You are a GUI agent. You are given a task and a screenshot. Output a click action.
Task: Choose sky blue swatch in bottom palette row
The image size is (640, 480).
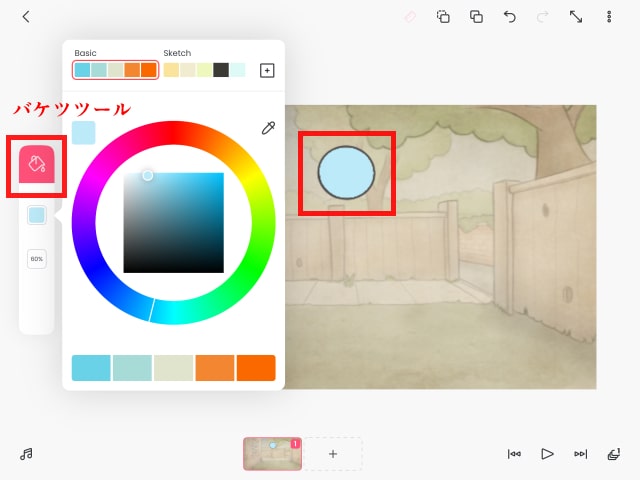tap(91, 368)
